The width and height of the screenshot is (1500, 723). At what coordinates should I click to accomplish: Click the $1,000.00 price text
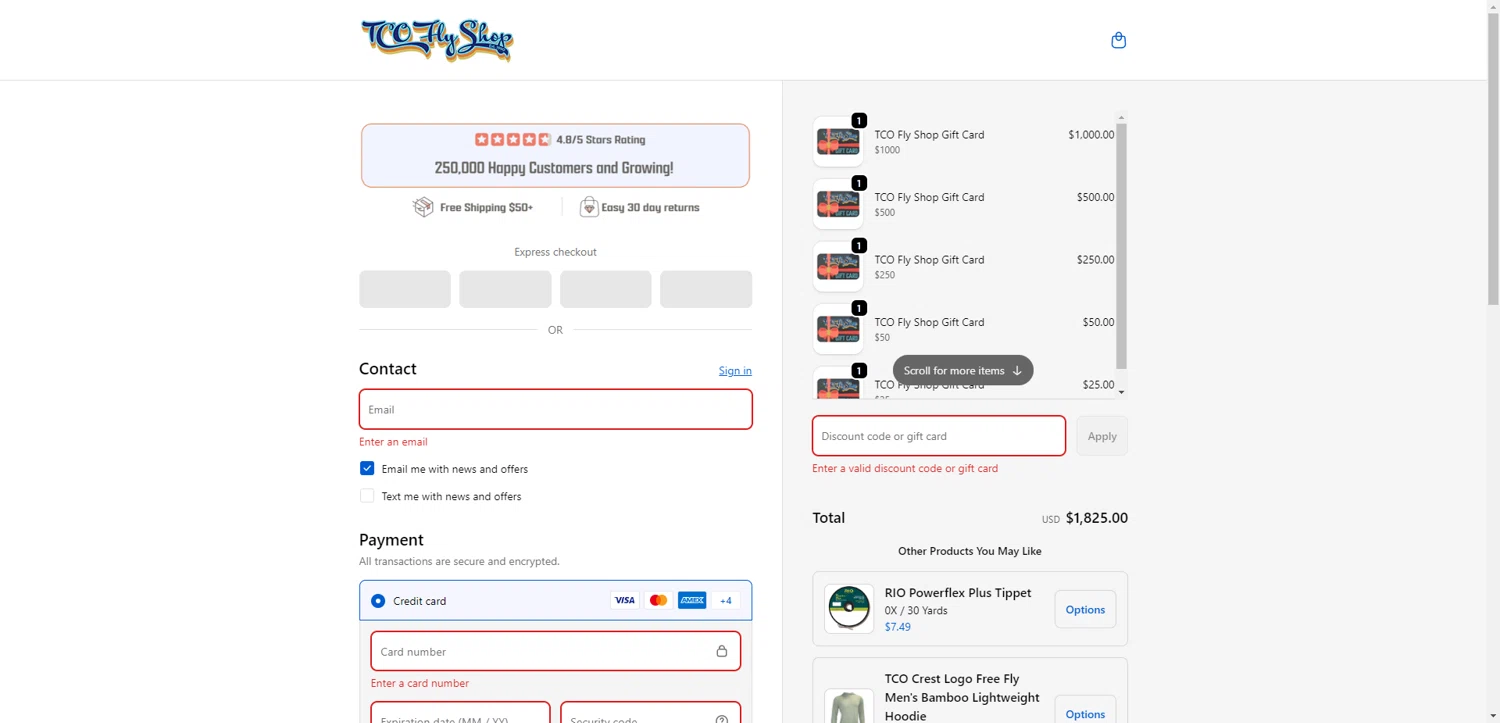click(1091, 135)
